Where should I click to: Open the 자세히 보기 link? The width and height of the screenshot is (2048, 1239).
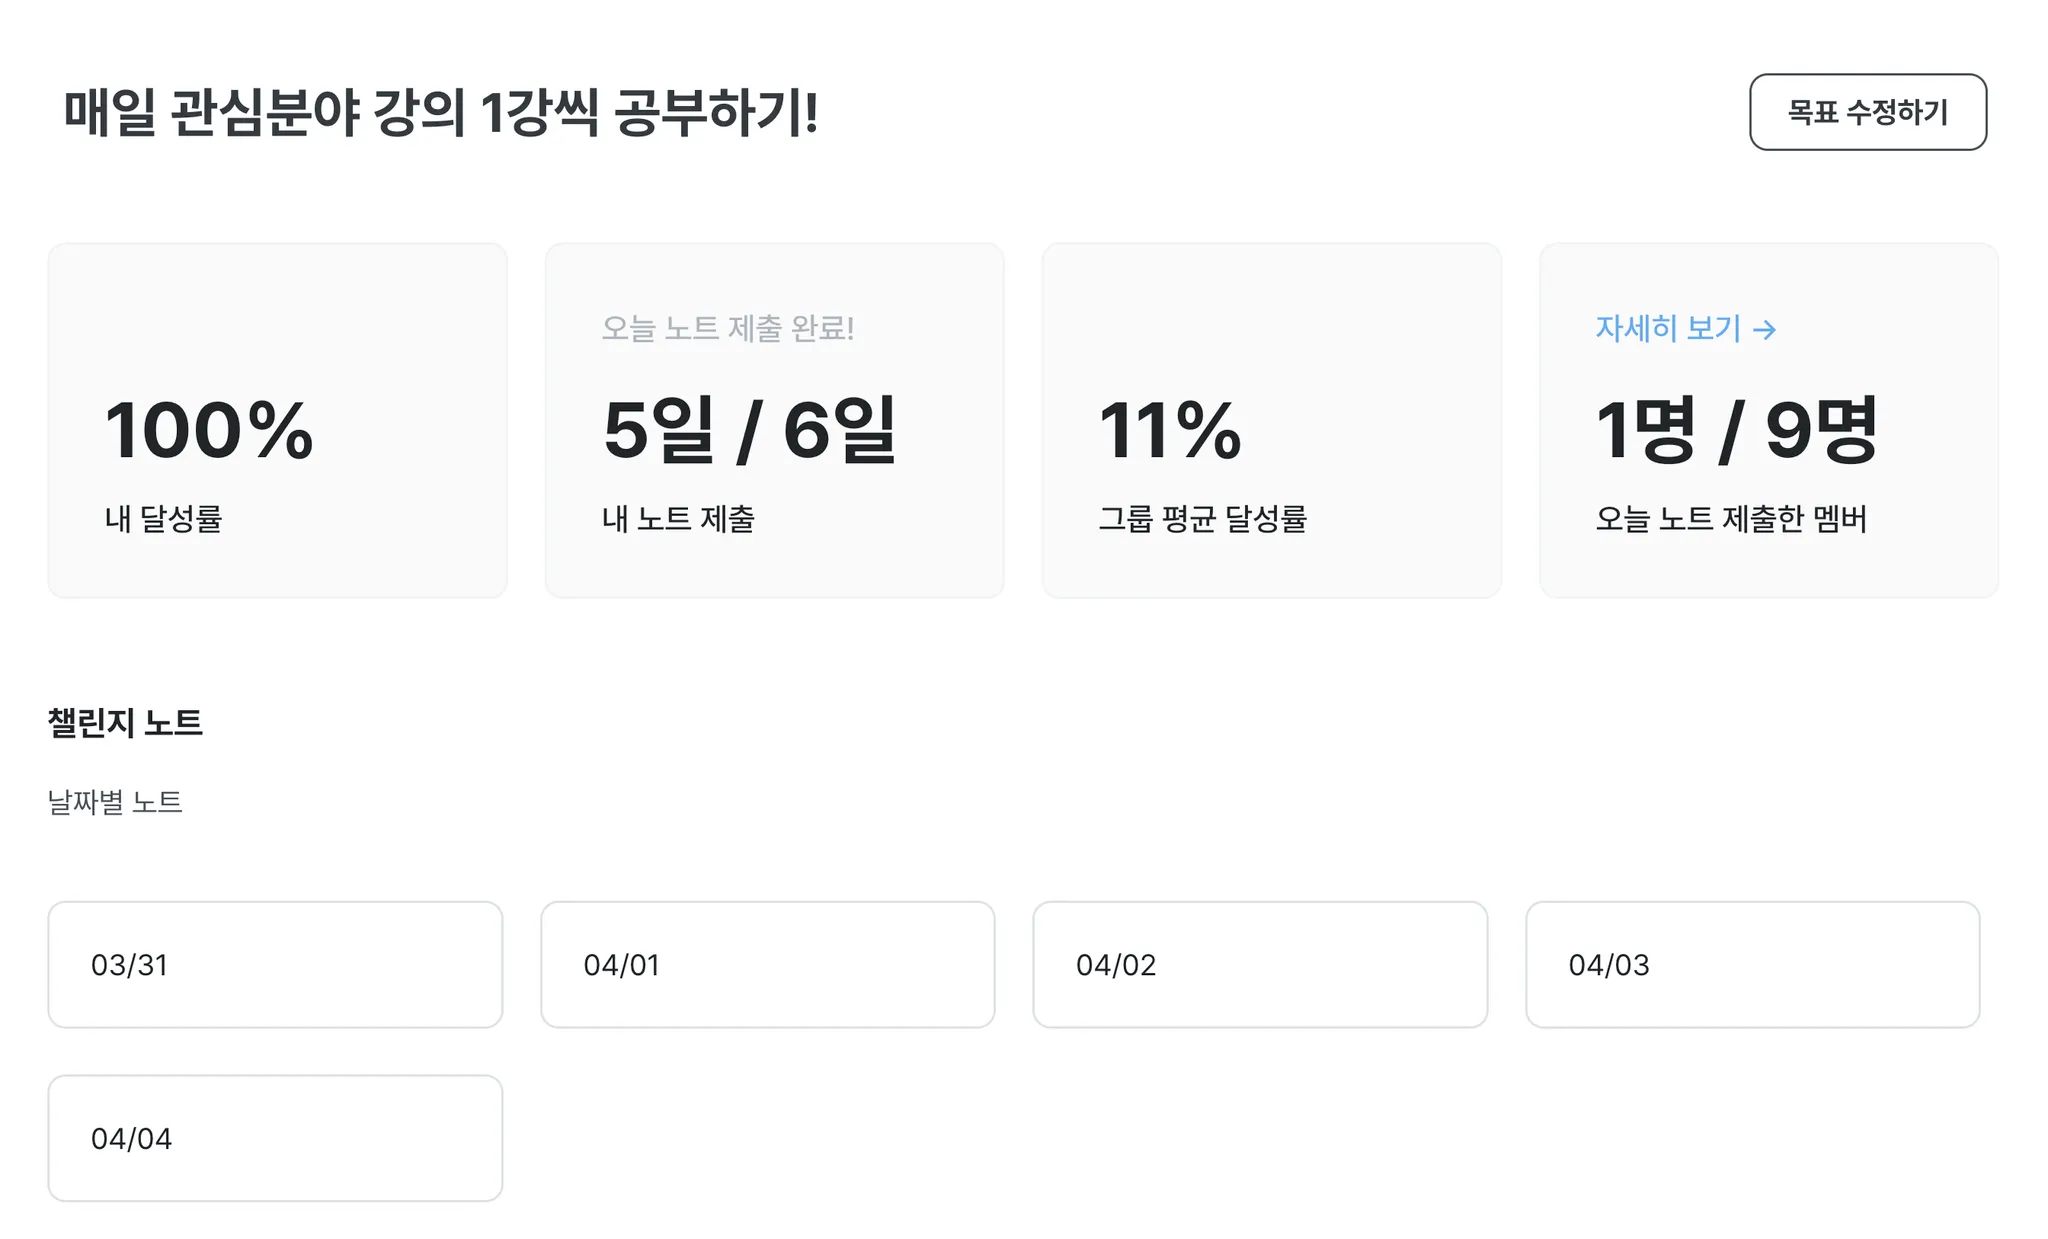[x=1668, y=328]
